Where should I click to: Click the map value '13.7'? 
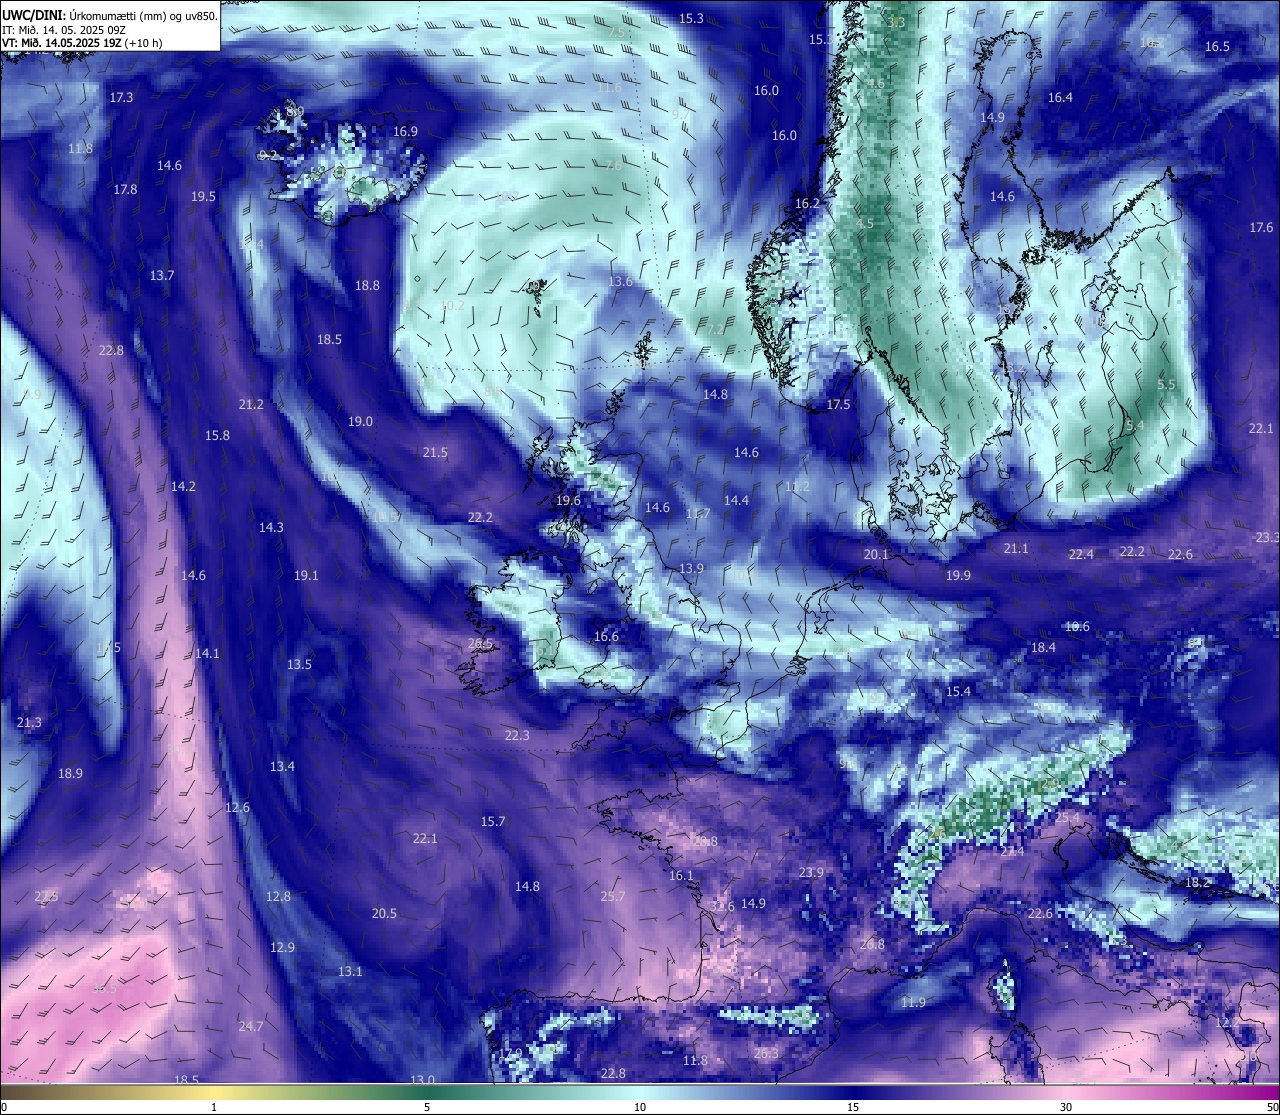[x=162, y=275]
